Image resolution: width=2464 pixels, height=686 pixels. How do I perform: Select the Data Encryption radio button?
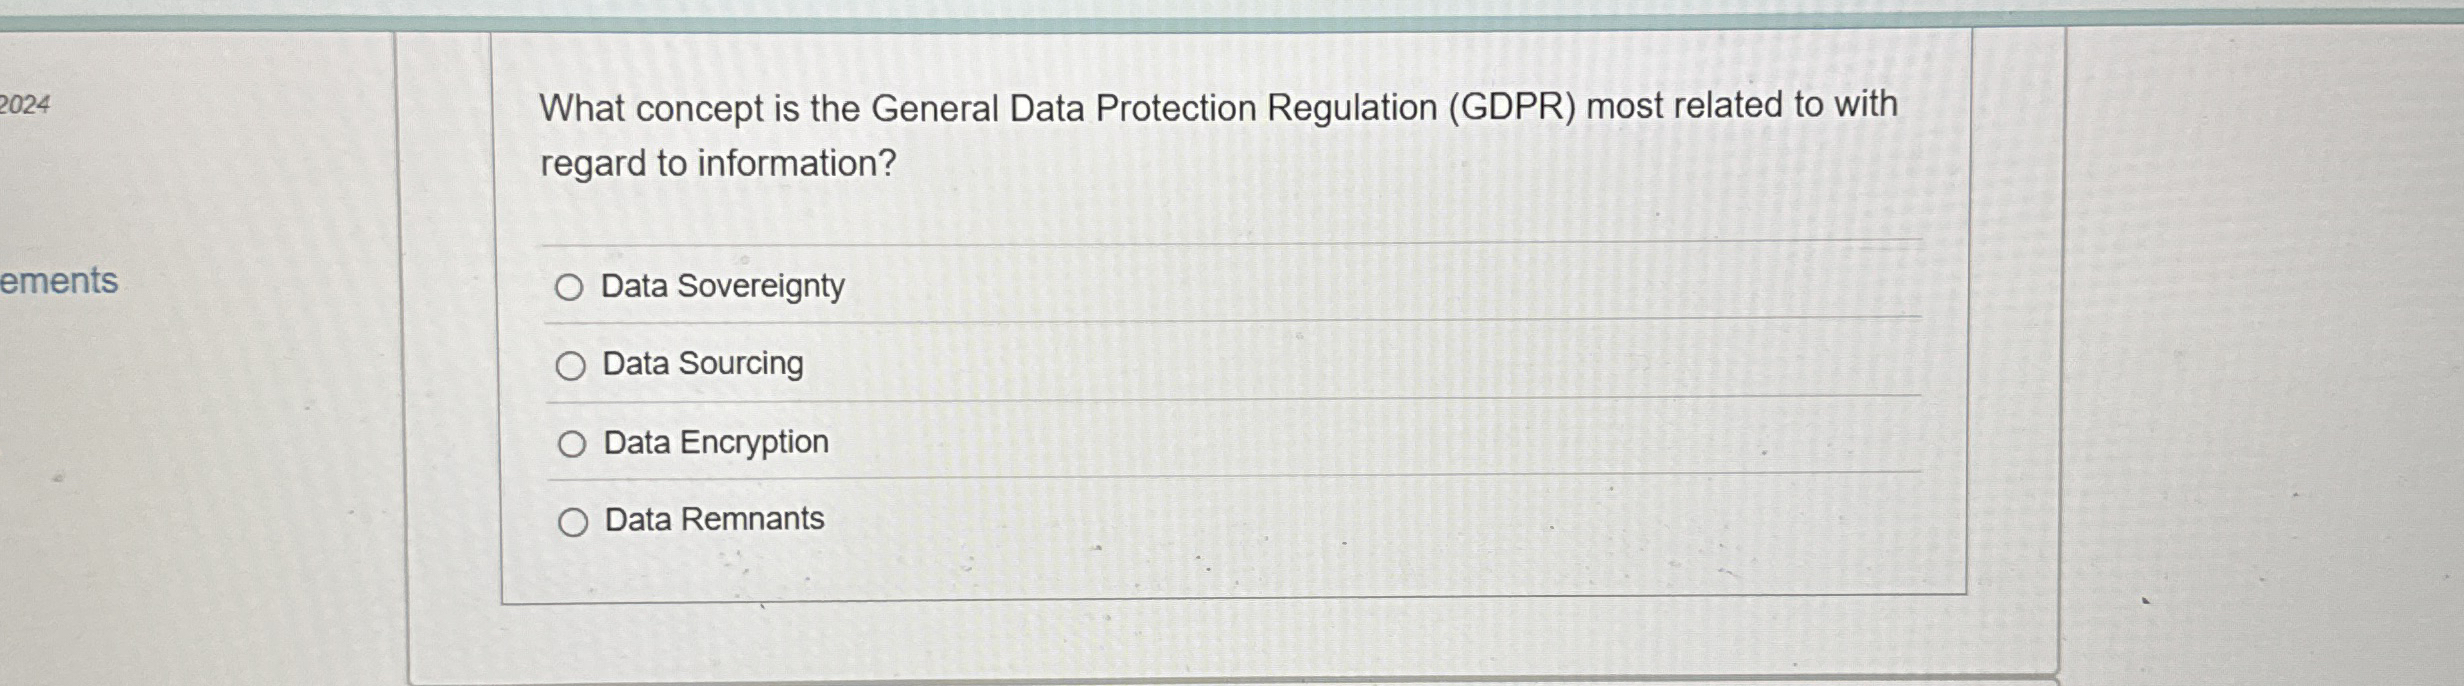571,441
